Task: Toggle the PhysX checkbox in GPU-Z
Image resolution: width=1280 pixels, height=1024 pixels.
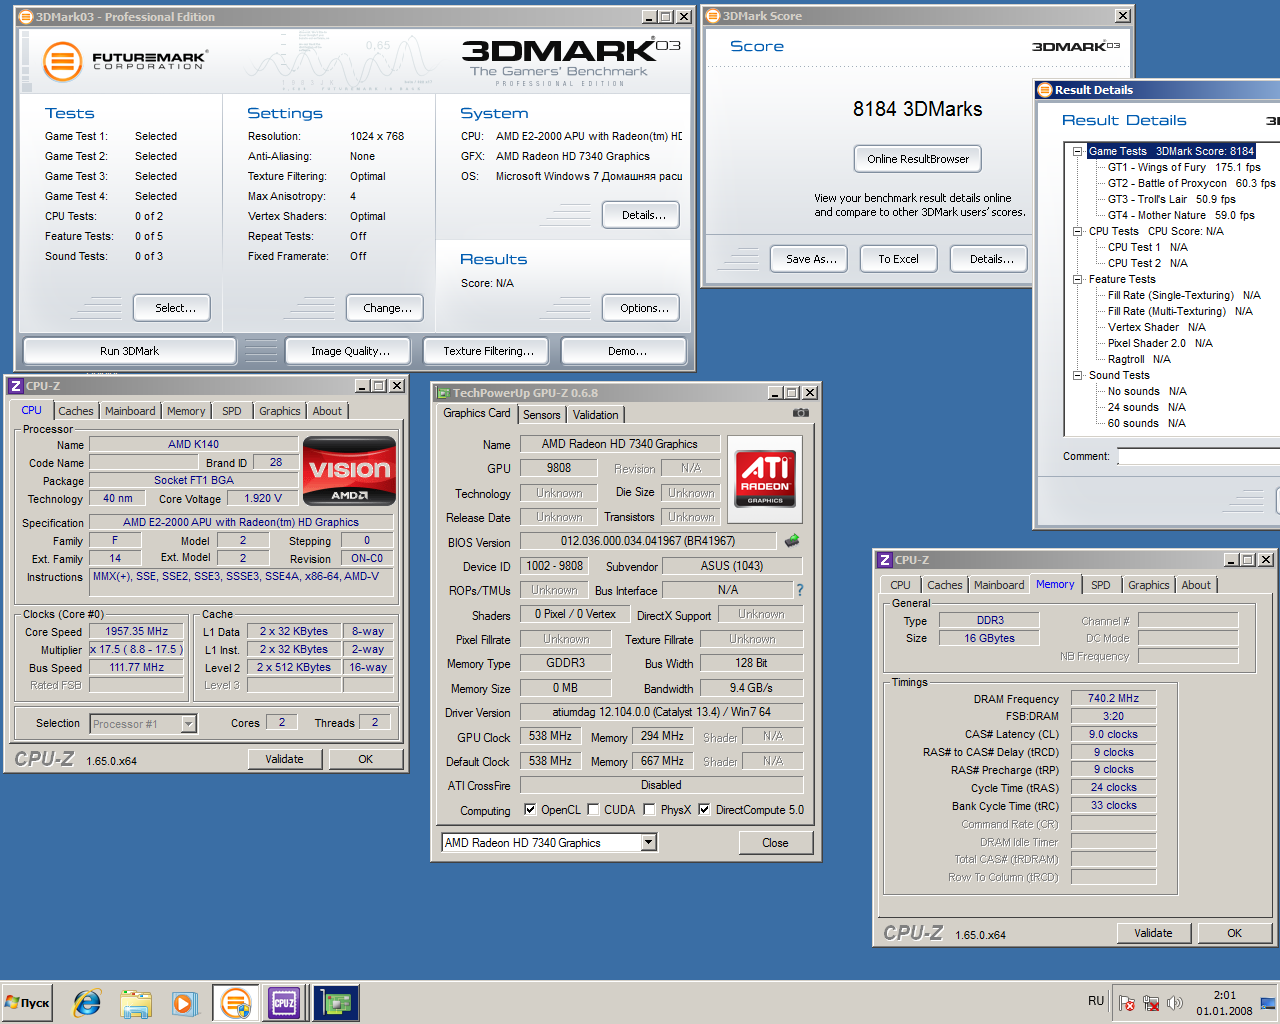Action: point(650,810)
